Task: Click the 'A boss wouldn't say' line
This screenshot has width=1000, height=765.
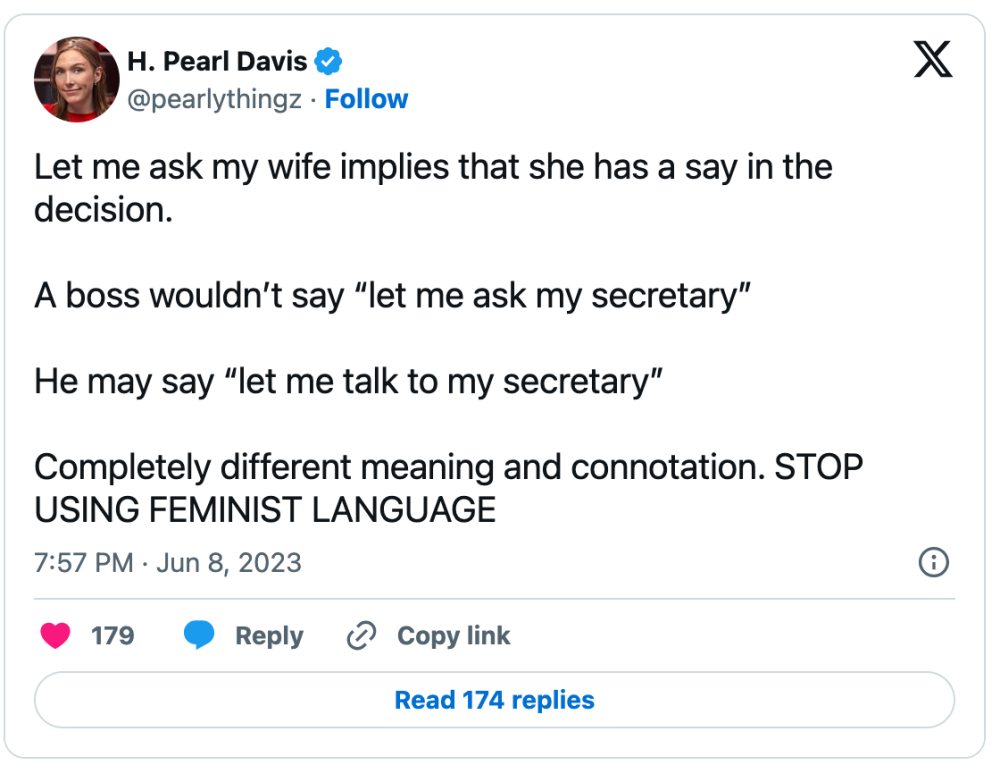Action: pyautogui.click(x=392, y=296)
